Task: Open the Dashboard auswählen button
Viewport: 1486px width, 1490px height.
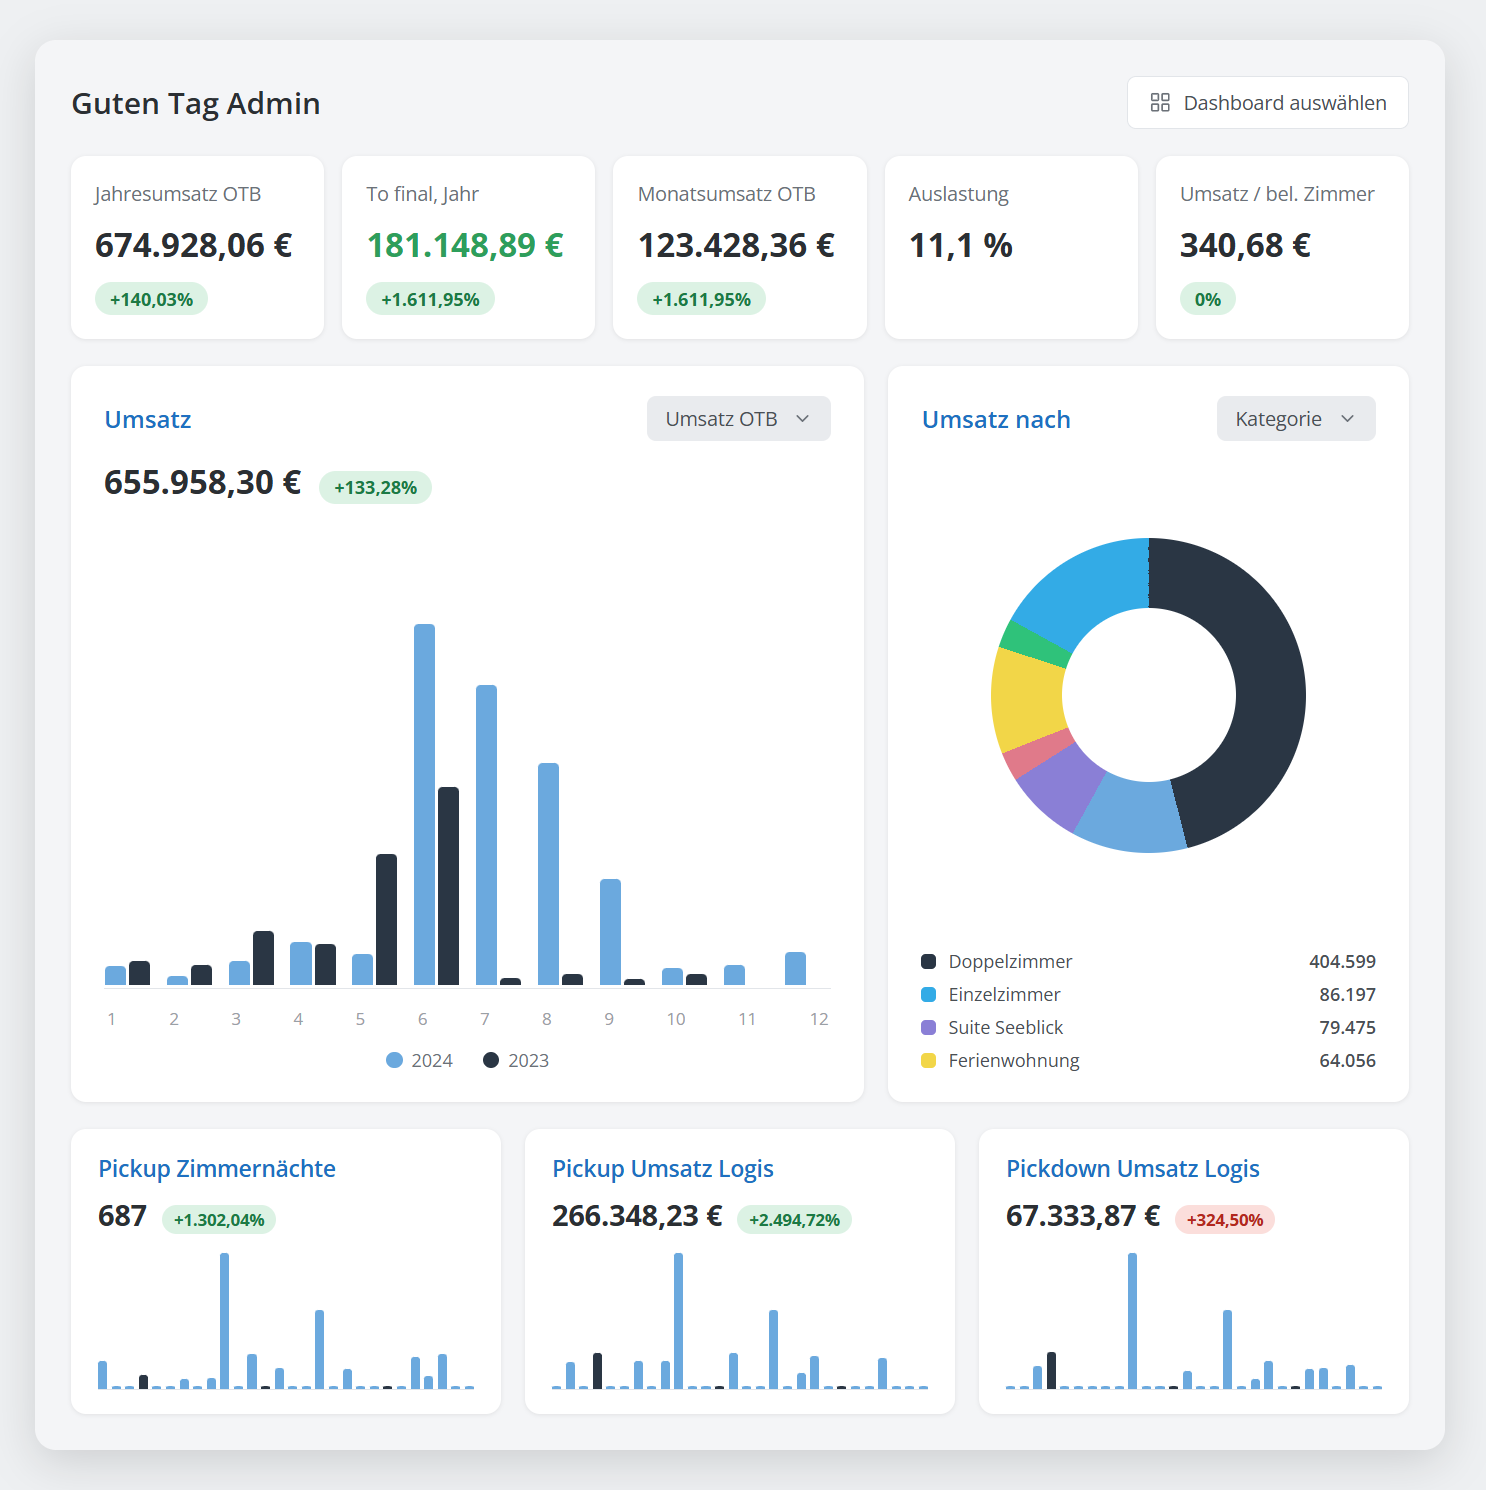Action: [1267, 103]
